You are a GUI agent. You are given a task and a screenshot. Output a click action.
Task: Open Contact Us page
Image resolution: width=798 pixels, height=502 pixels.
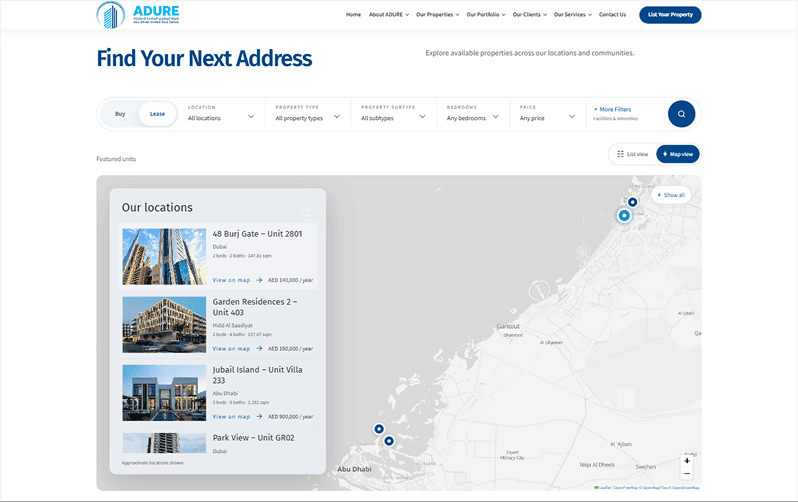click(x=612, y=15)
